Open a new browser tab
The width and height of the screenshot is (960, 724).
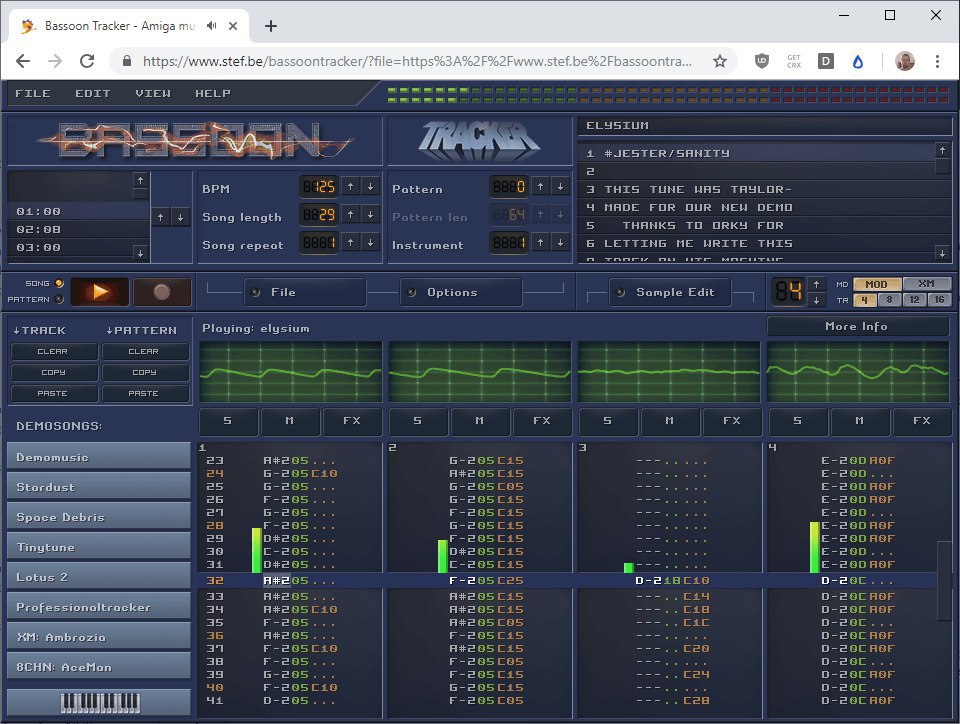tap(271, 26)
